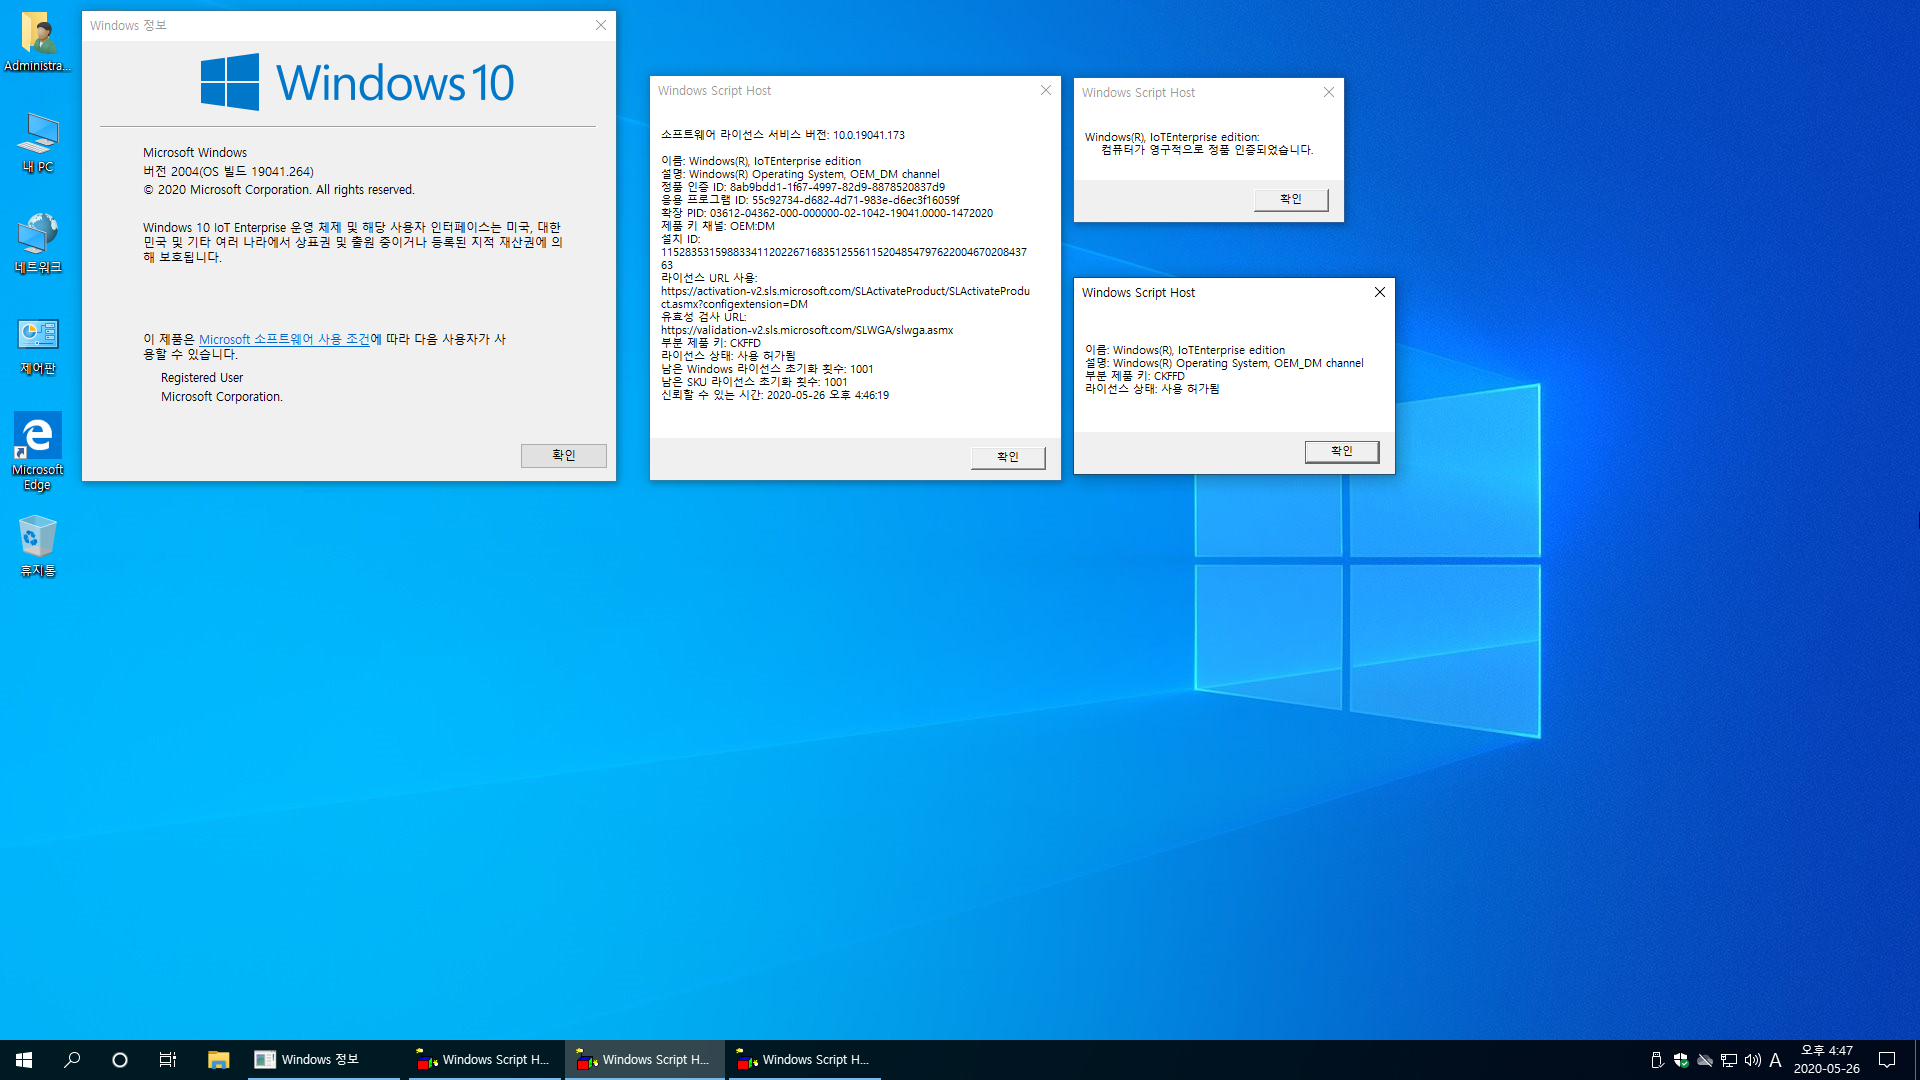This screenshot has width=1920, height=1080.
Task: Click the 부분 제품 키: CKFFD line in small dialog
Action: click(x=1135, y=376)
